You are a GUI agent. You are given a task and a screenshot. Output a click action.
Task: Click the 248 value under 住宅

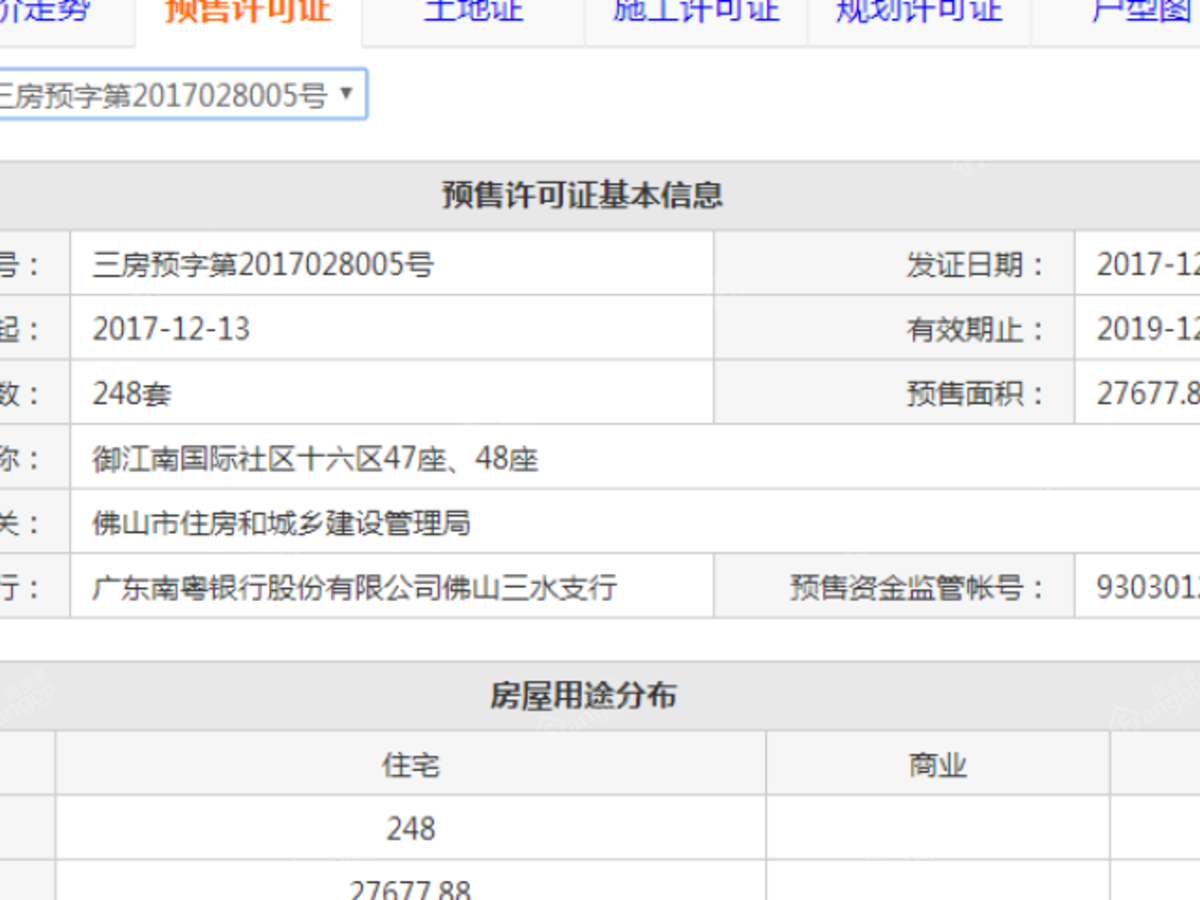click(411, 828)
